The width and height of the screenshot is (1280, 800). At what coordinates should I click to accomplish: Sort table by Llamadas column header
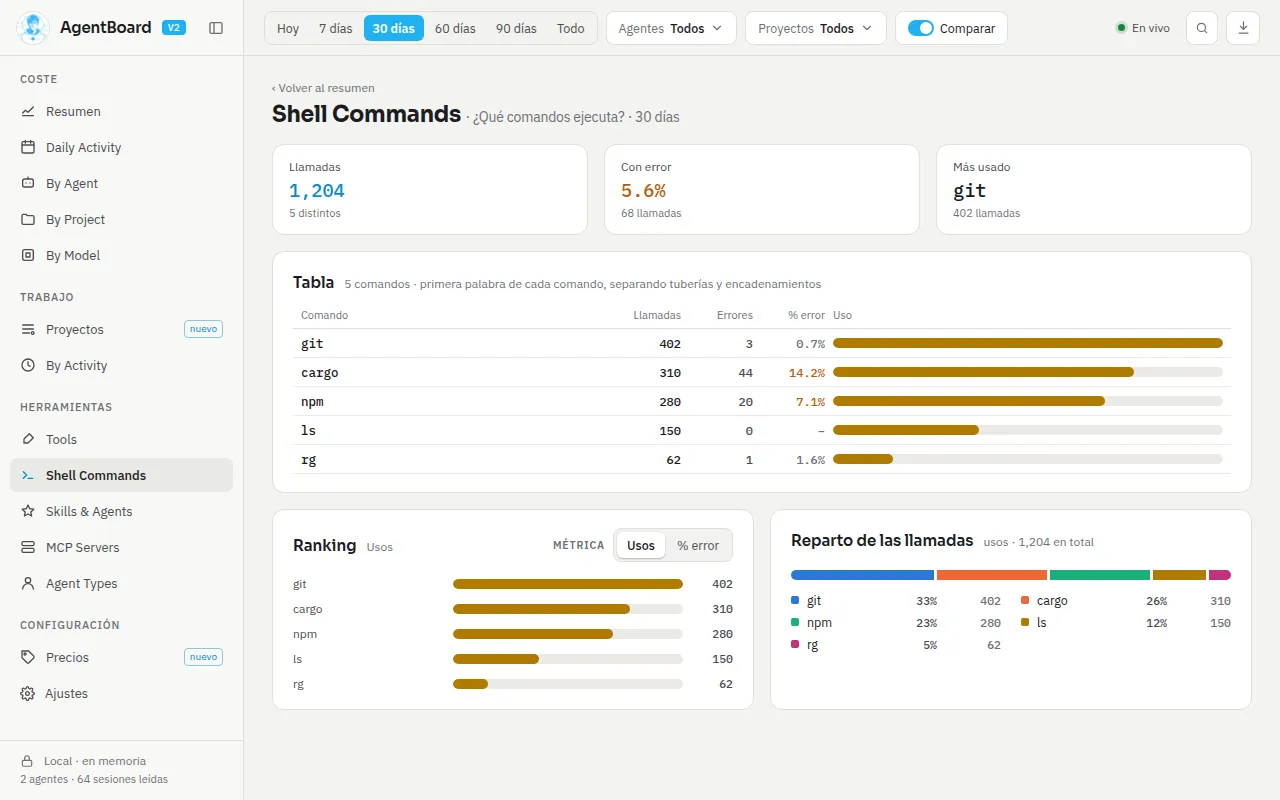coord(657,315)
